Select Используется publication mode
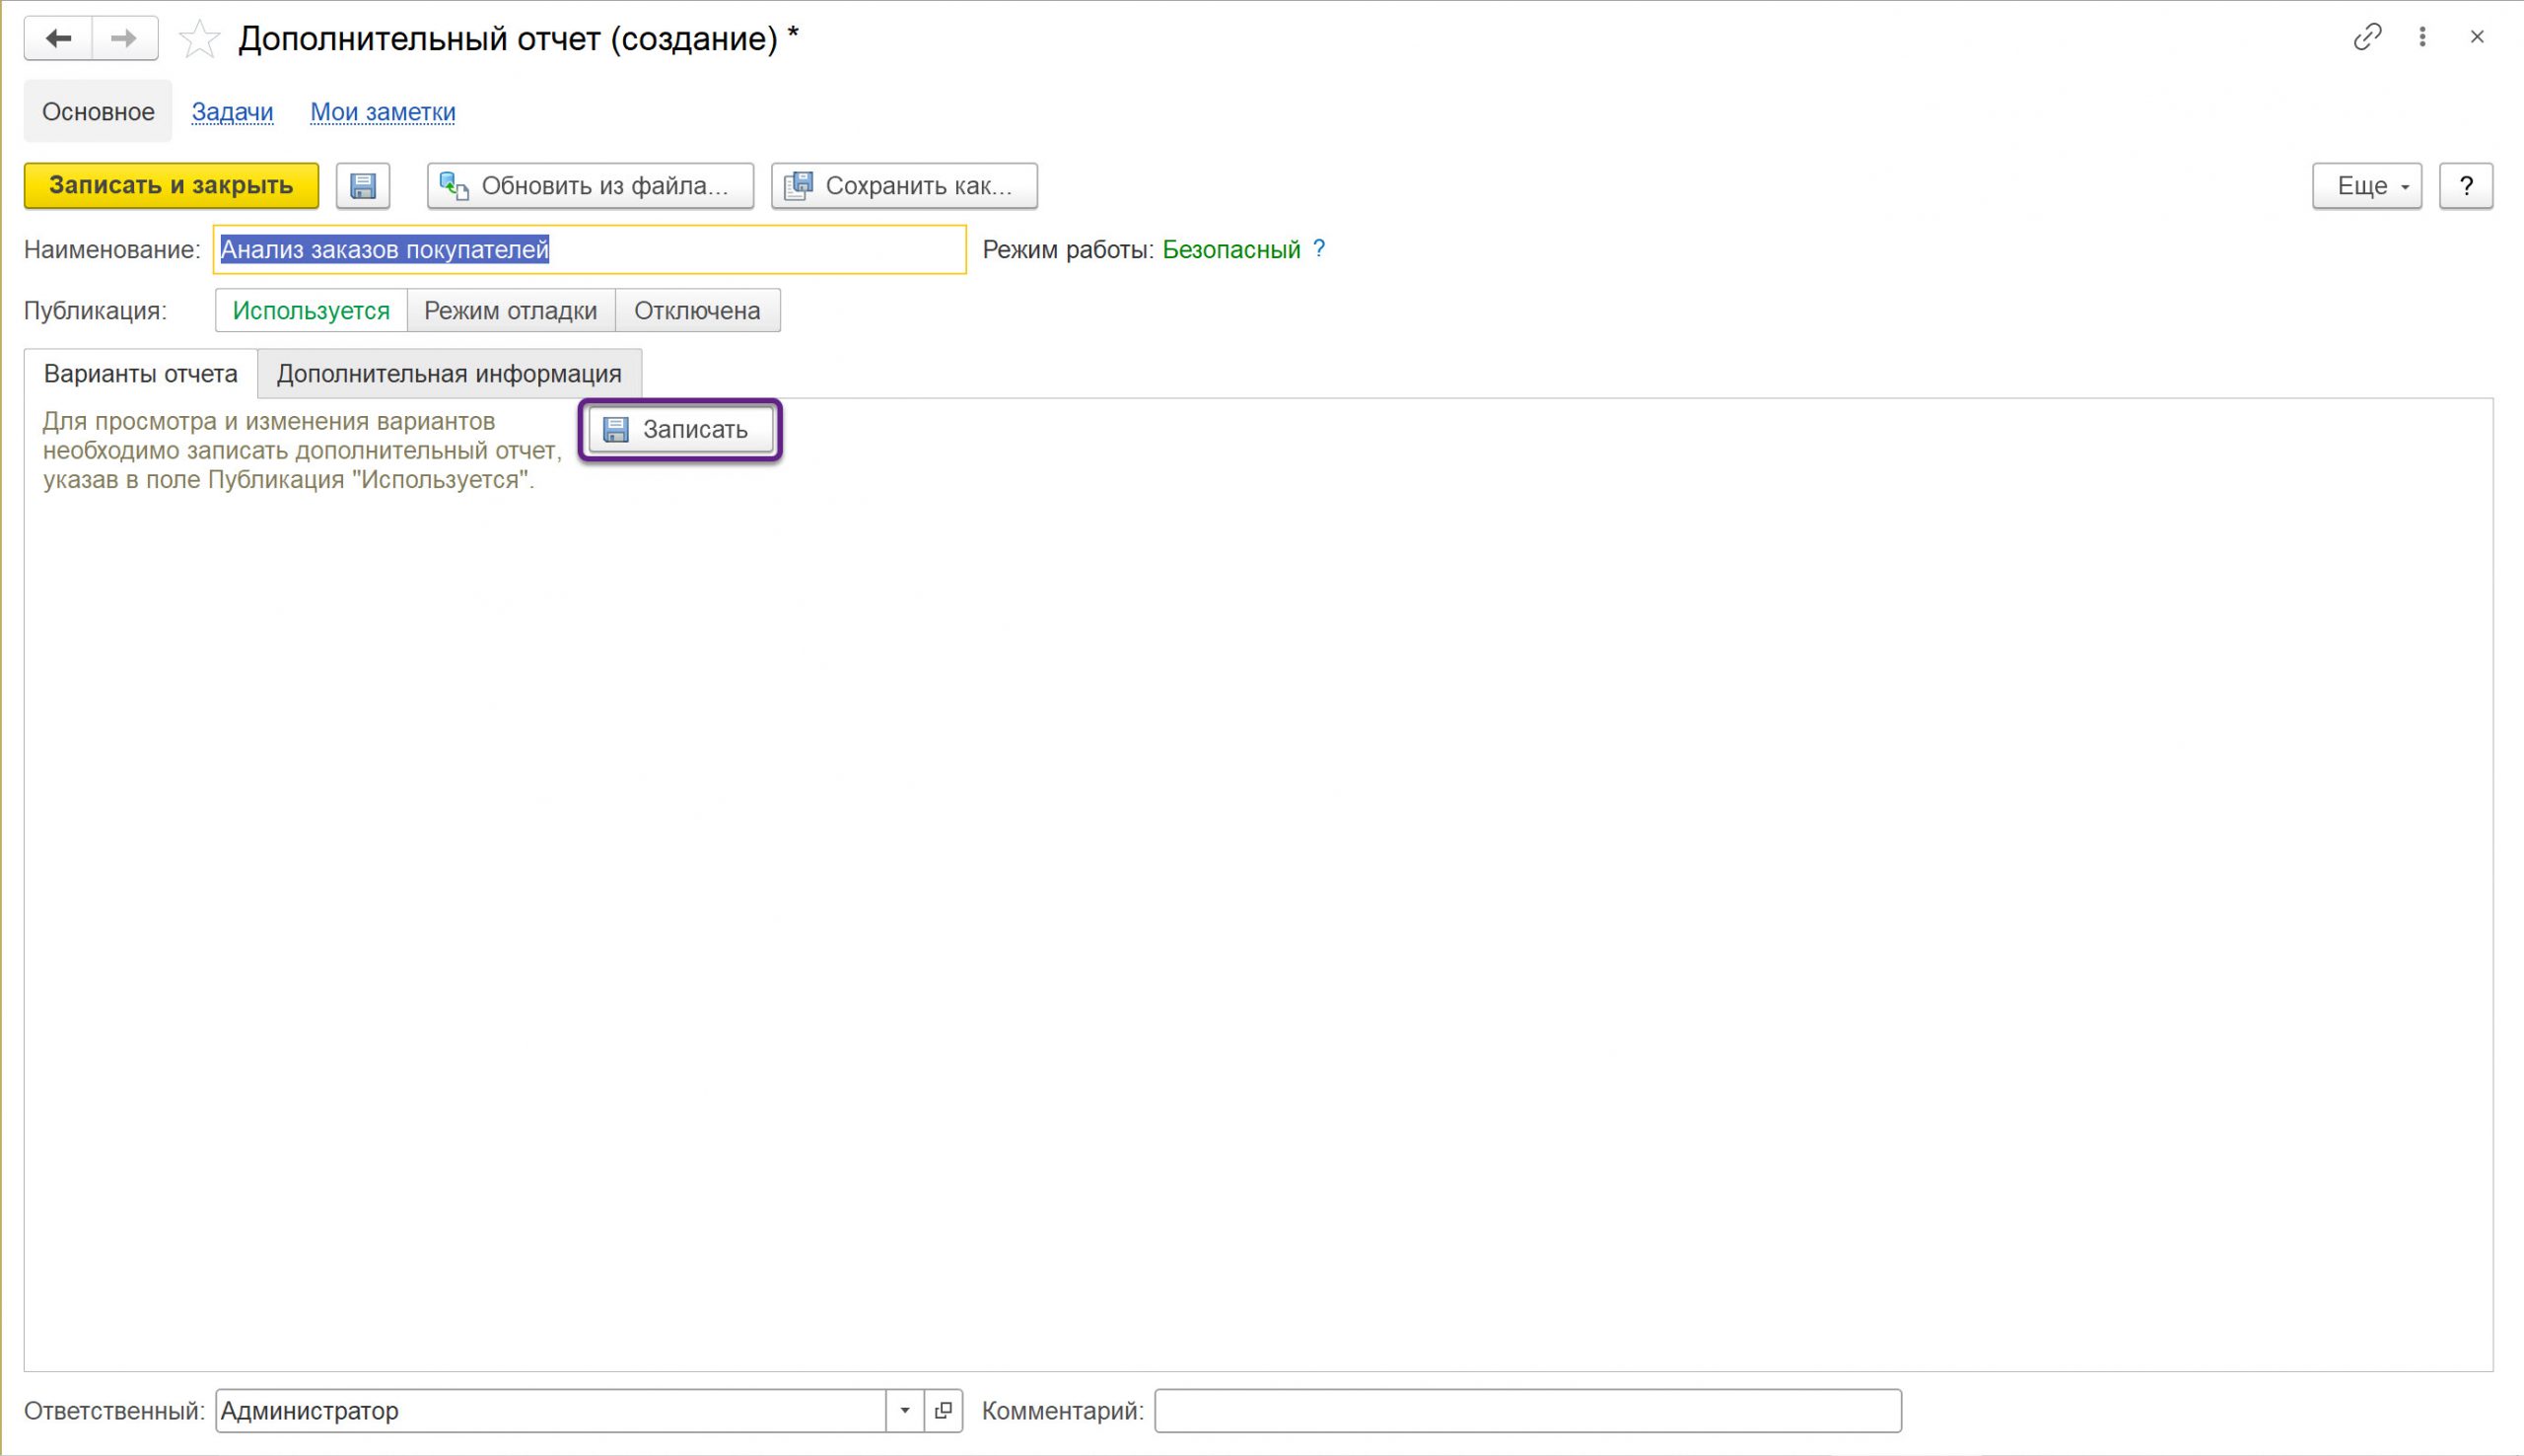This screenshot has width=2524, height=1456. click(311, 310)
